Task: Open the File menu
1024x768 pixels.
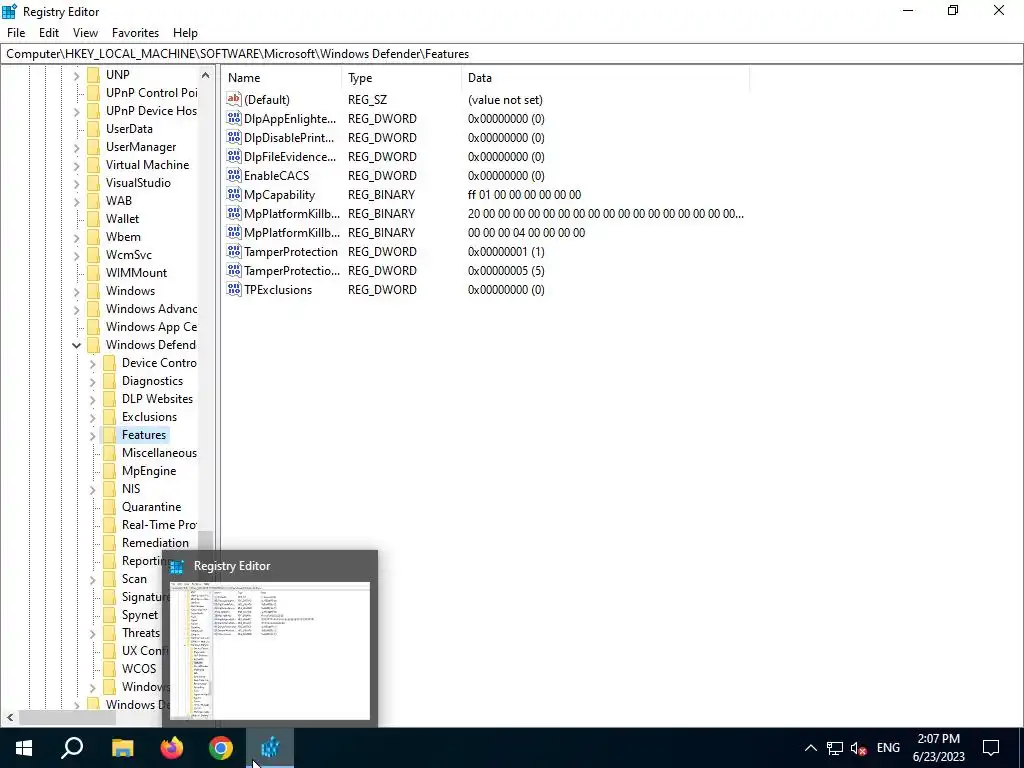Action: [x=16, y=33]
